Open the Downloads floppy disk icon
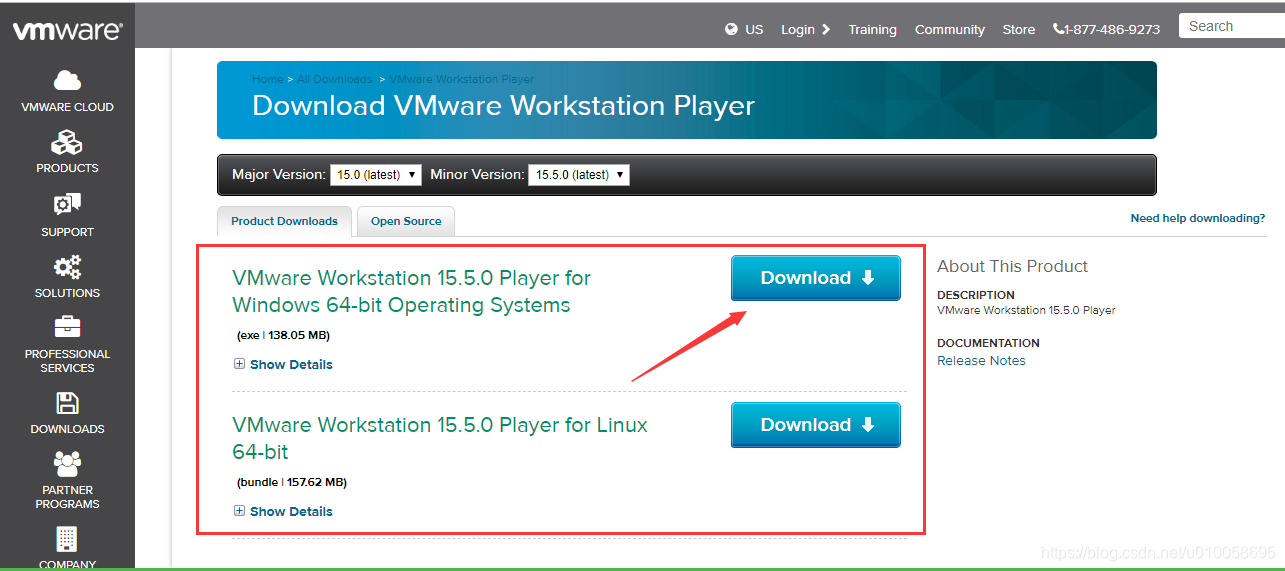Viewport: 1285px width, 571px height. tap(67, 403)
